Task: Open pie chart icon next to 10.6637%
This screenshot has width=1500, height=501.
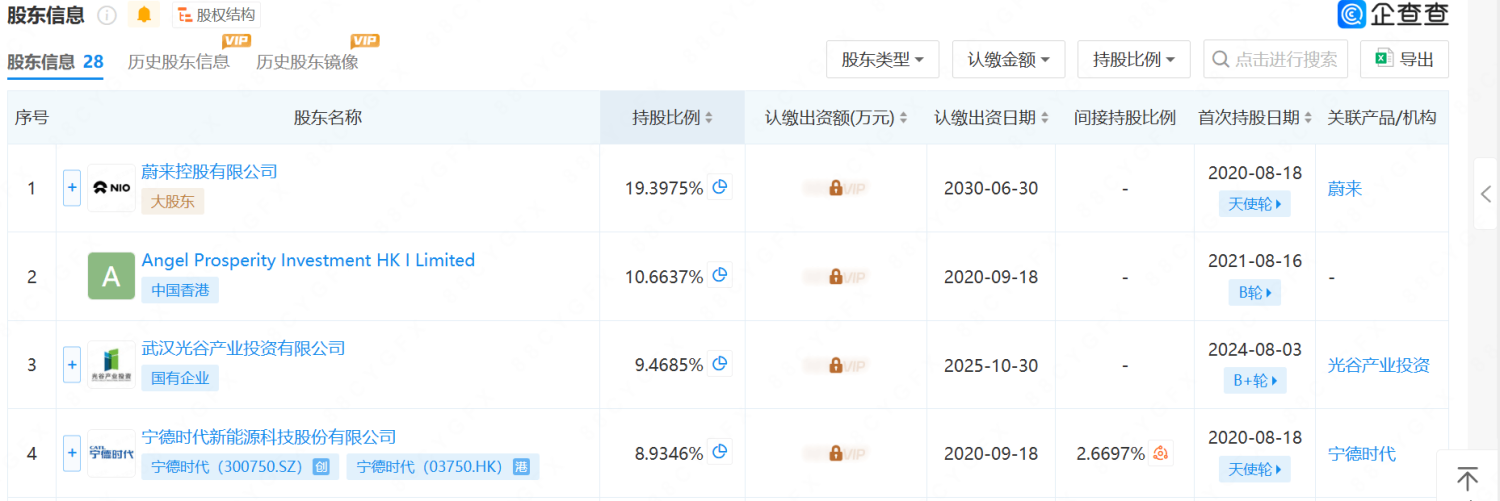Action: [720, 276]
